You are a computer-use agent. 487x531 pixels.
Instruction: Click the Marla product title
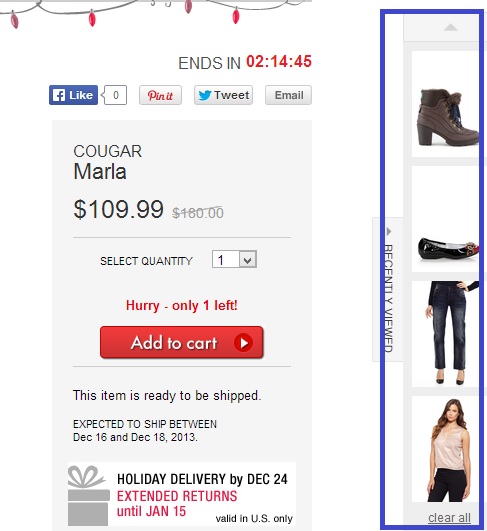pos(100,171)
